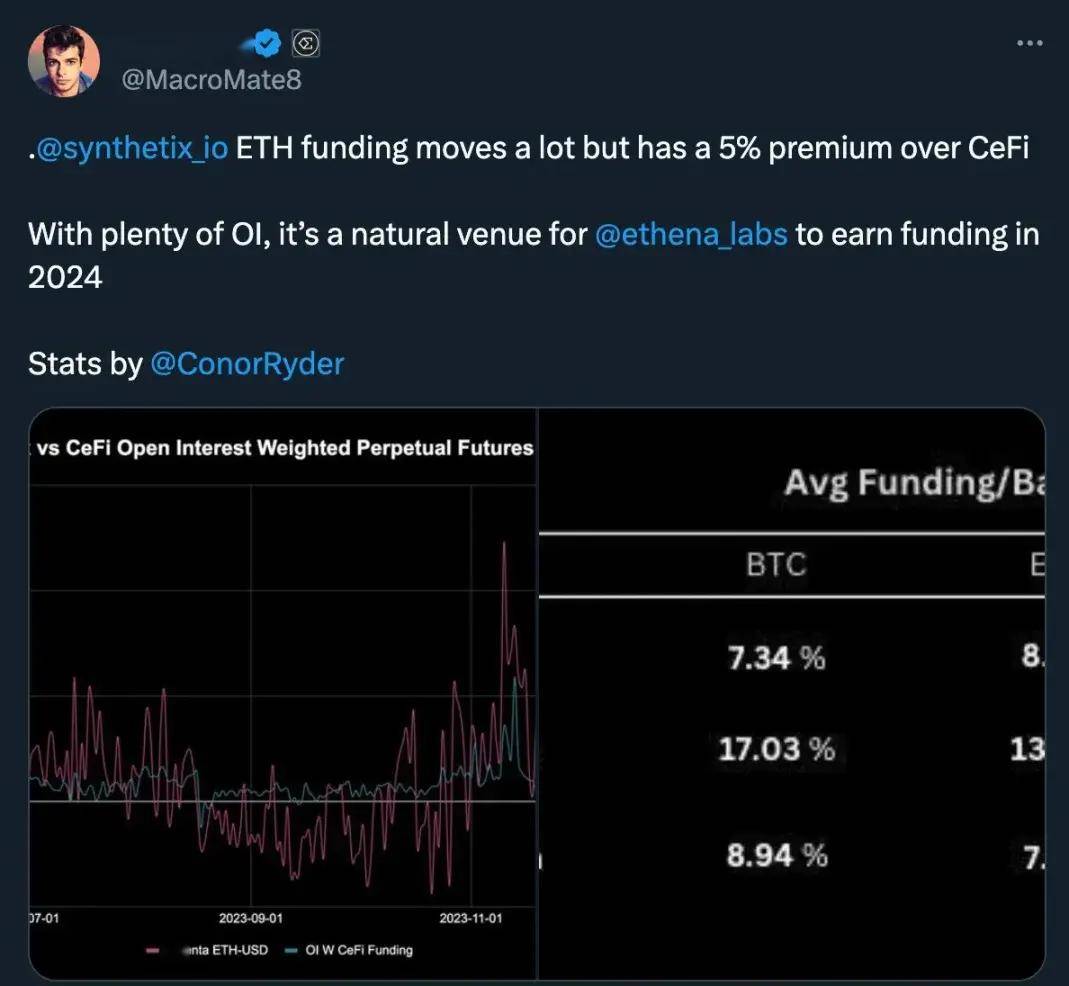Click the ETH-USD legend label

click(x=226, y=950)
